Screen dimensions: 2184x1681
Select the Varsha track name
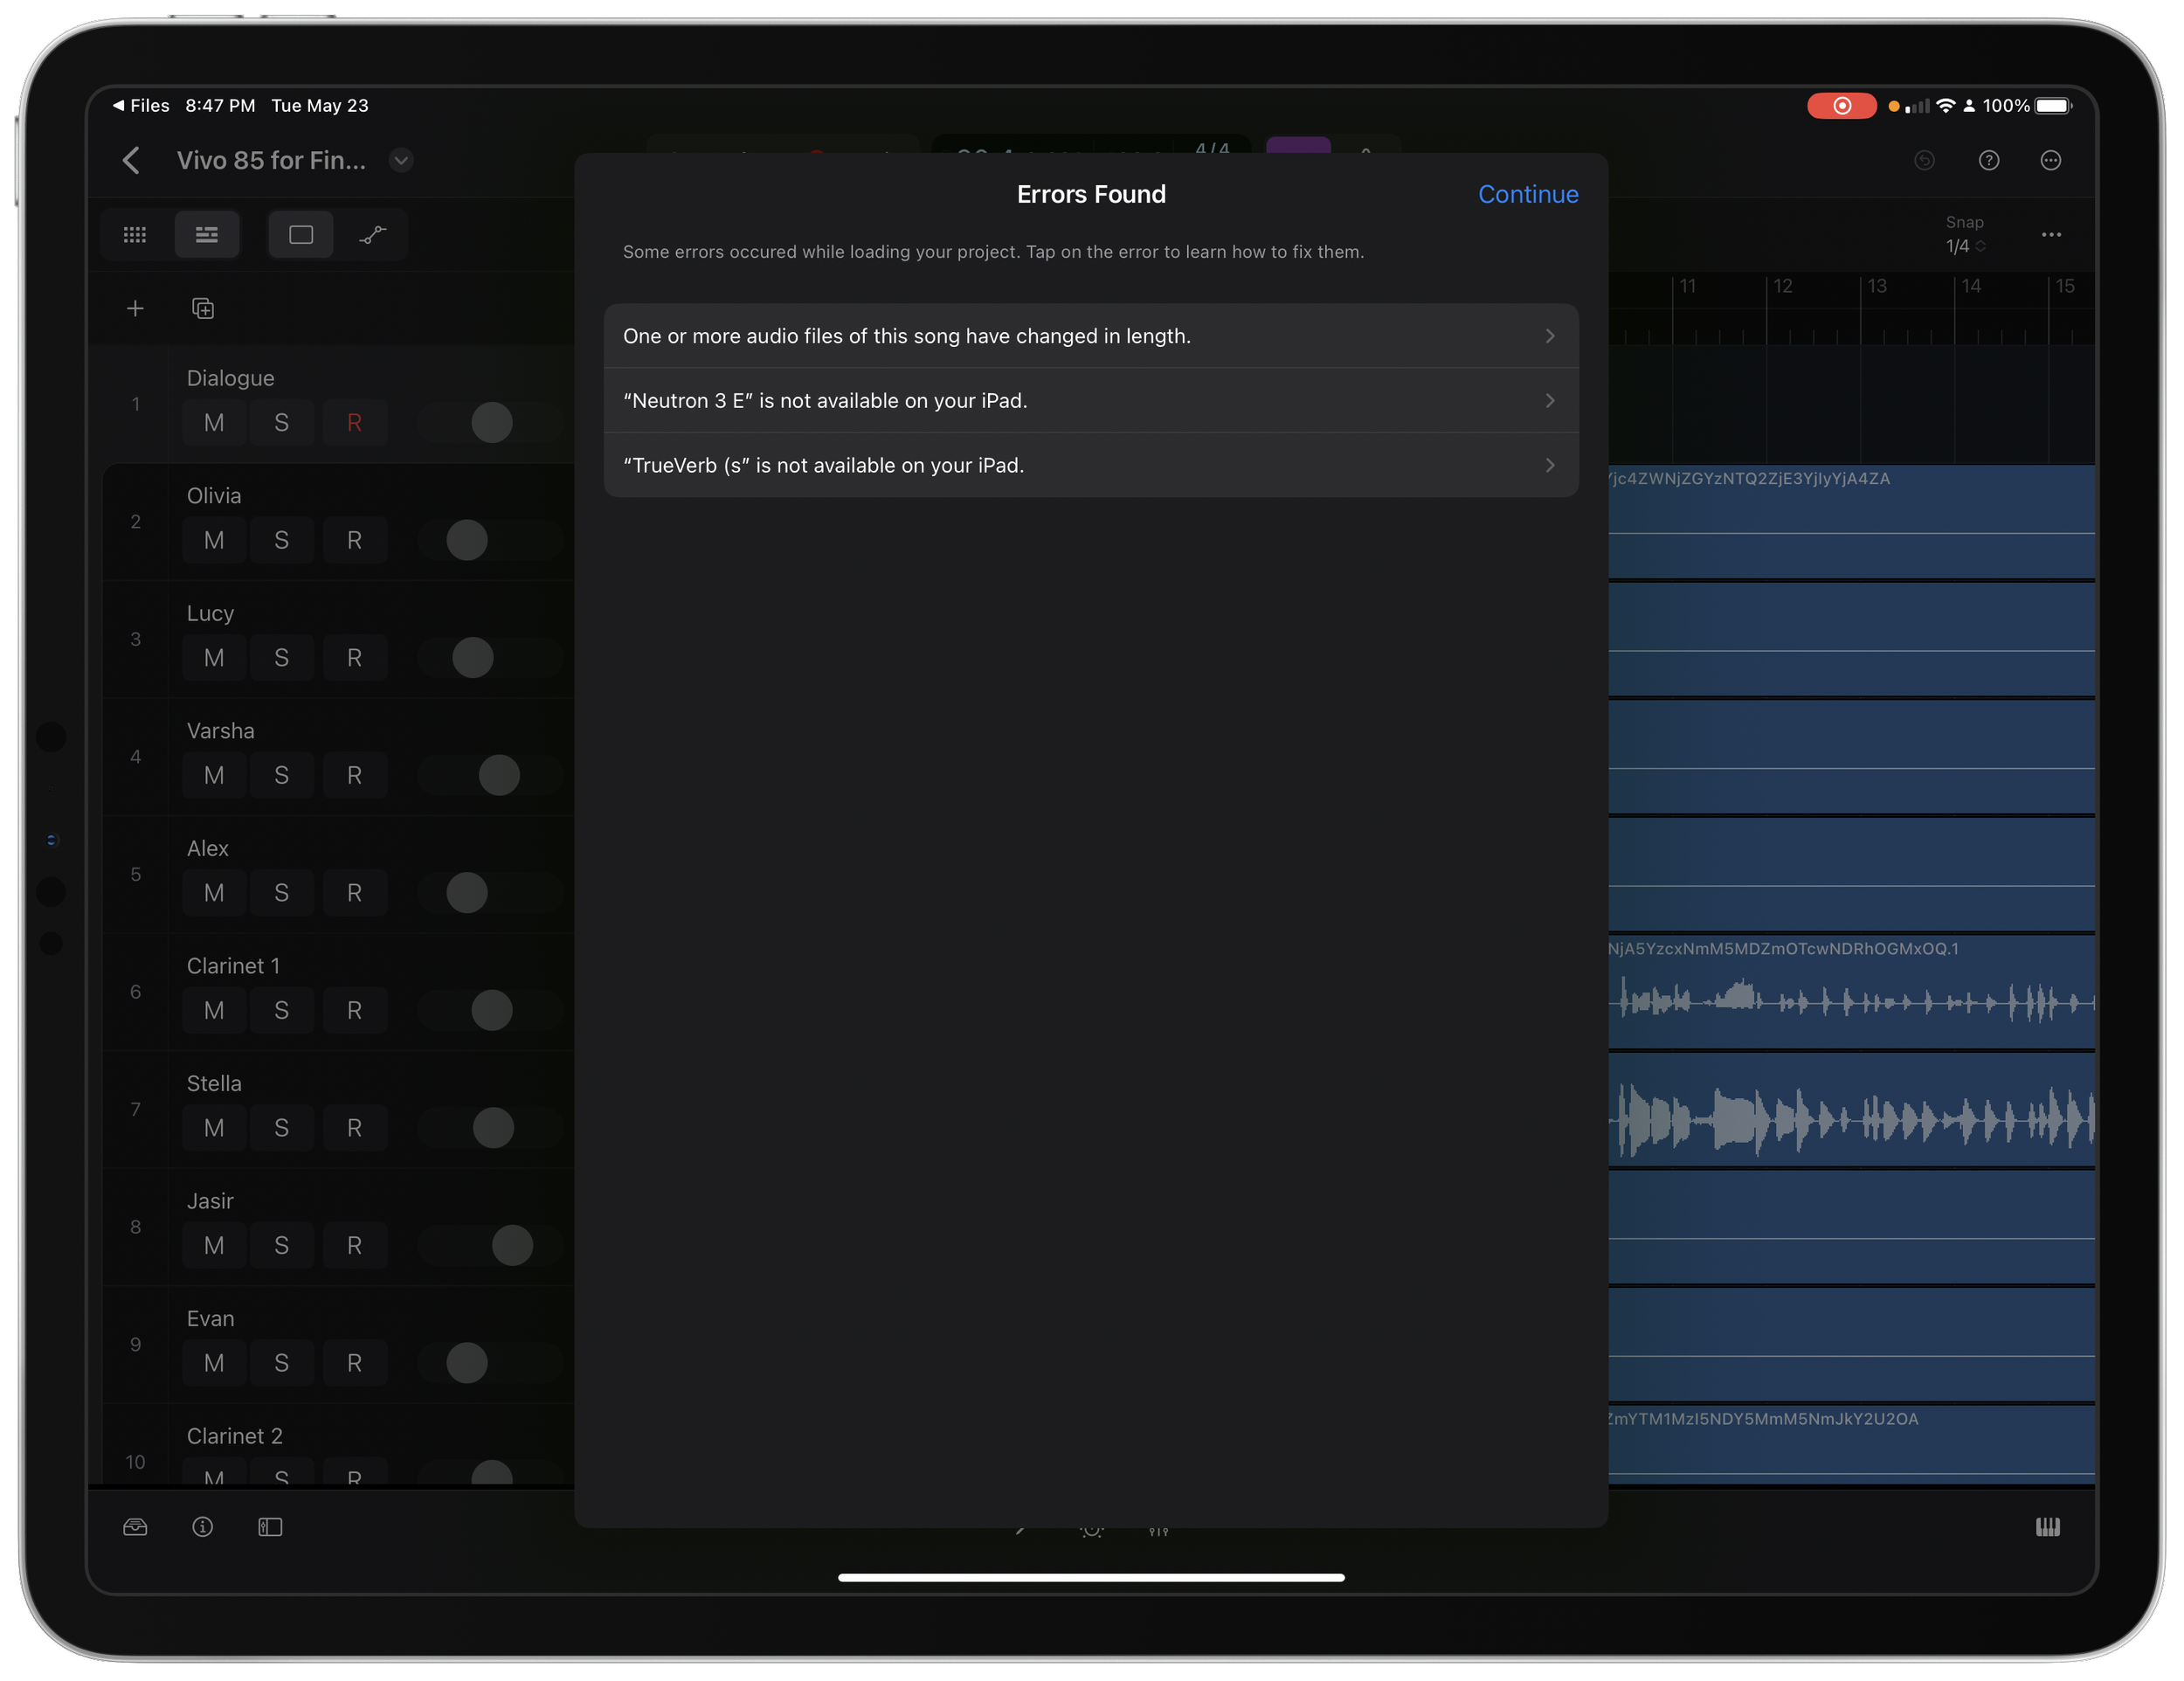(220, 731)
